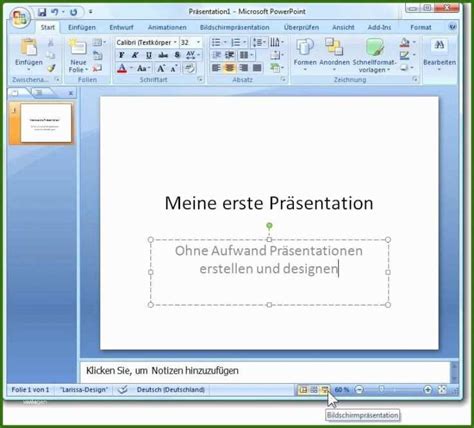Open the Animationen tab
474x428 pixels.
tap(167, 27)
